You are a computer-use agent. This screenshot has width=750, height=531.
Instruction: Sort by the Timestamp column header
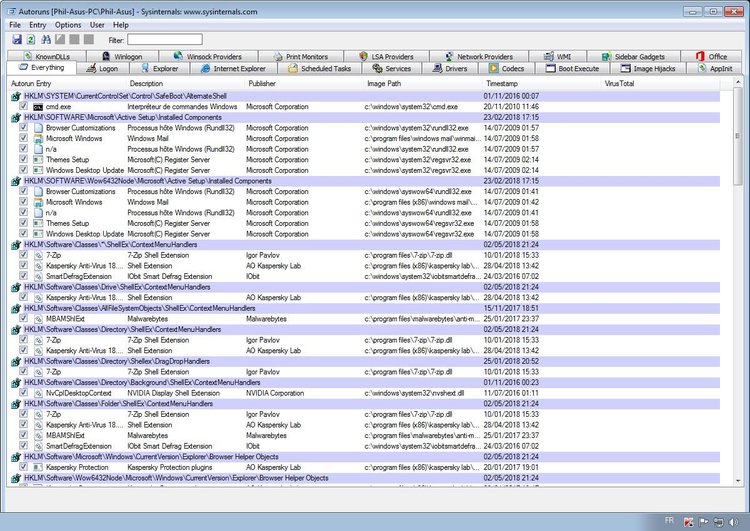pyautogui.click(x=542, y=84)
